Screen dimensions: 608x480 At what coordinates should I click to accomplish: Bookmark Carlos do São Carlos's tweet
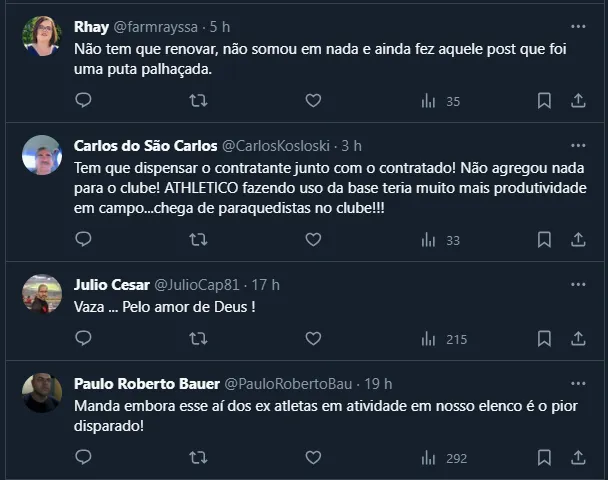pyautogui.click(x=544, y=239)
